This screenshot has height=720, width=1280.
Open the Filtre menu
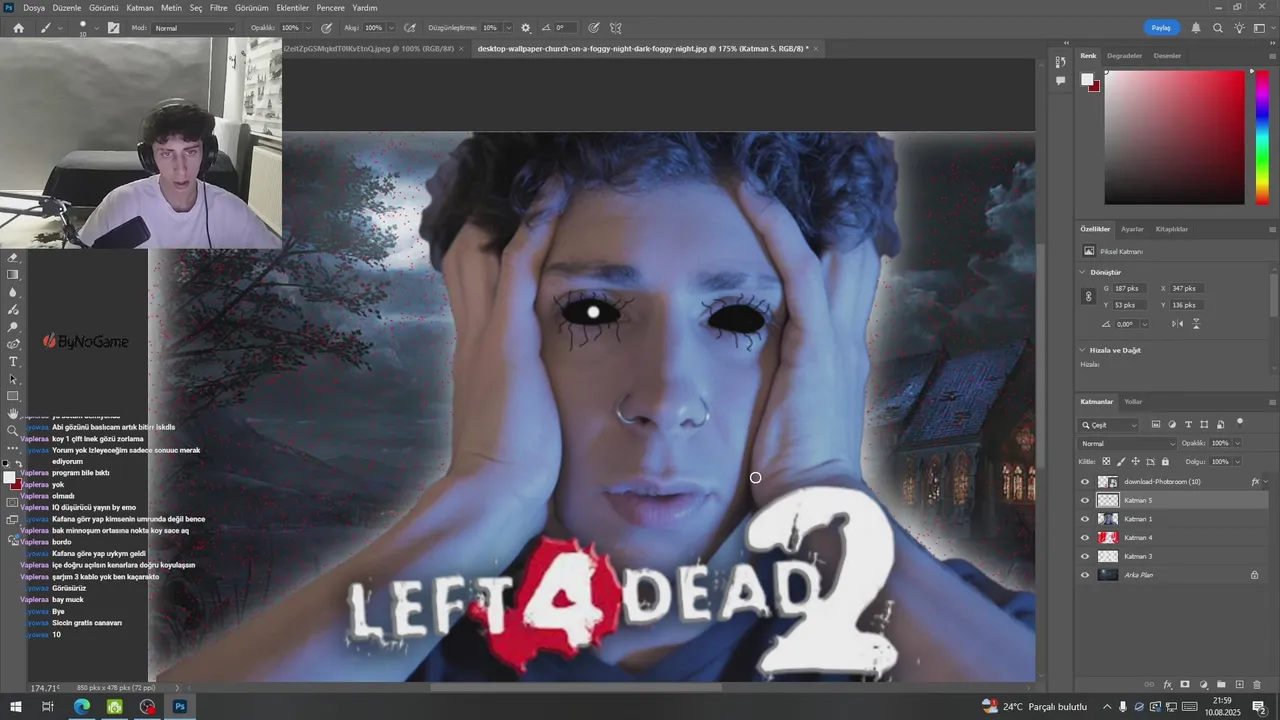tap(218, 7)
